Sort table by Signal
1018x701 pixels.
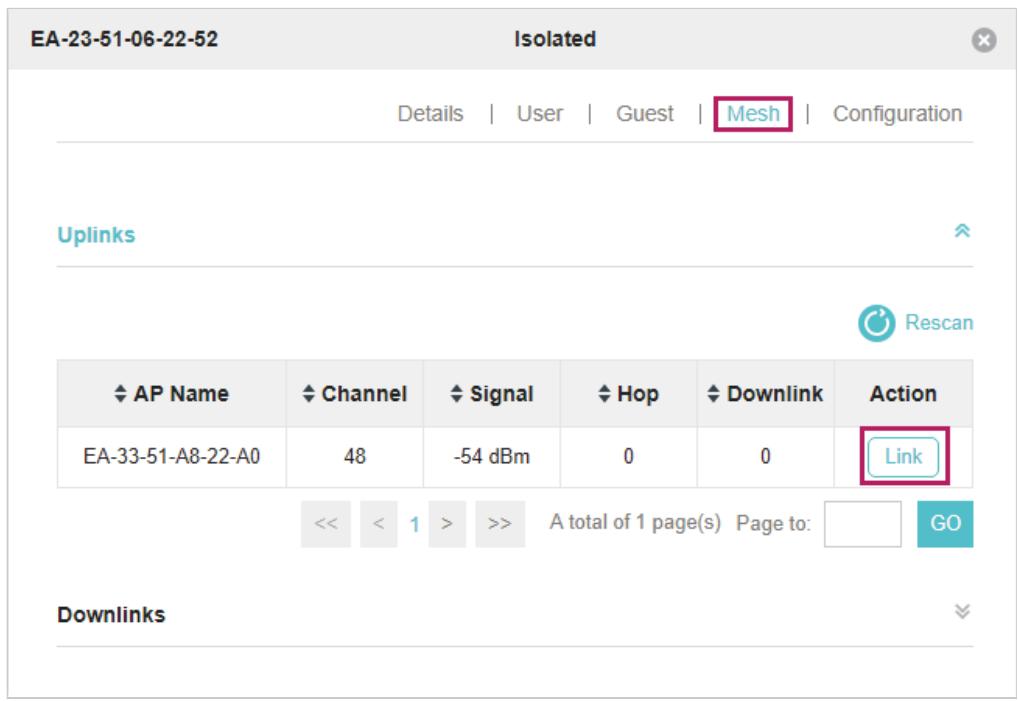(x=491, y=393)
